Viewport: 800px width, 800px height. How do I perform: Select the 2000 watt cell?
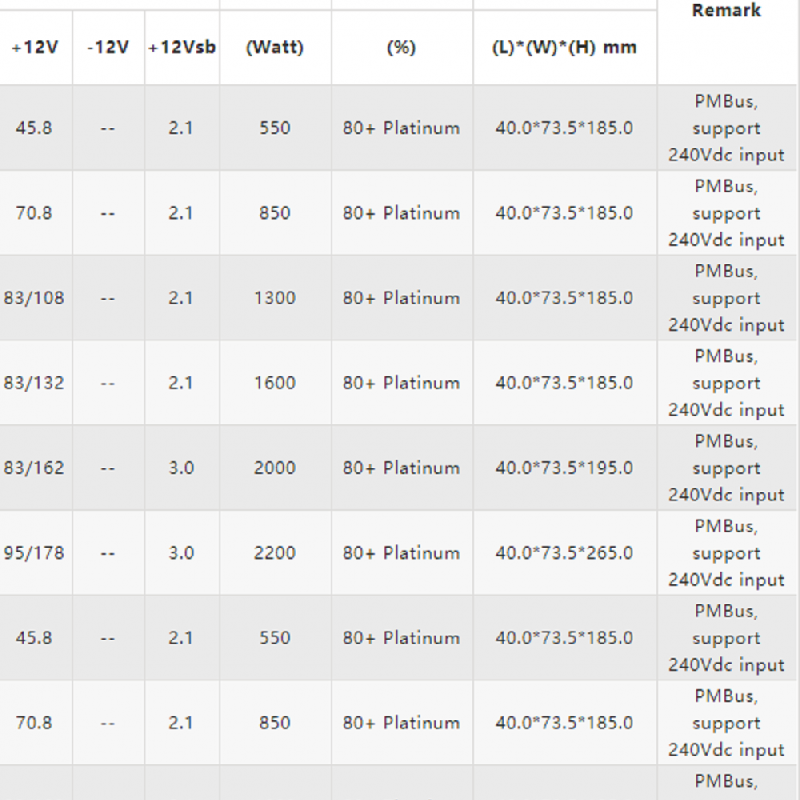274,468
